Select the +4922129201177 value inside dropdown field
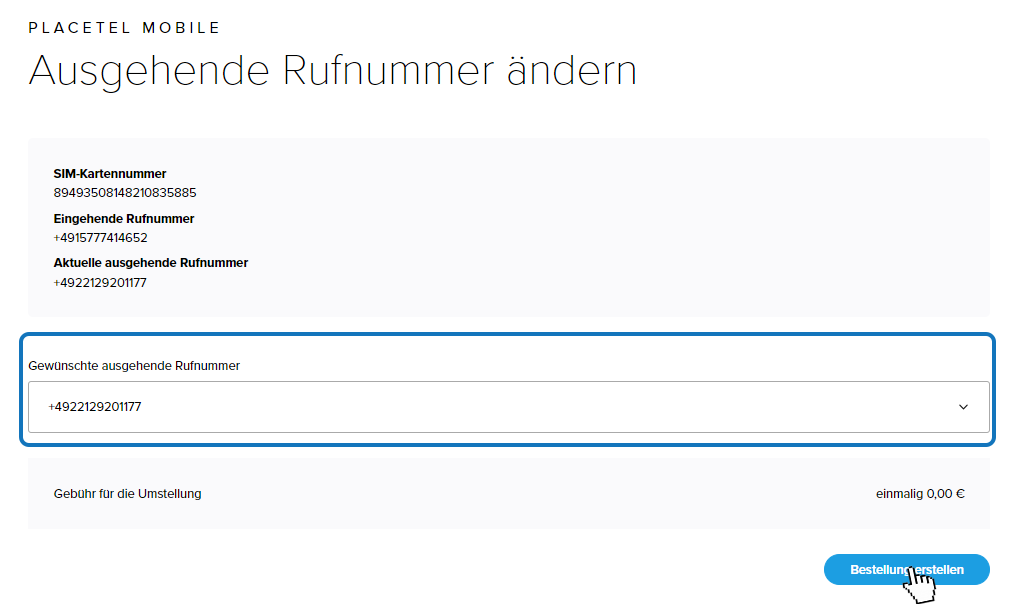Image resolution: width=1010 pixels, height=604 pixels. (x=95, y=407)
